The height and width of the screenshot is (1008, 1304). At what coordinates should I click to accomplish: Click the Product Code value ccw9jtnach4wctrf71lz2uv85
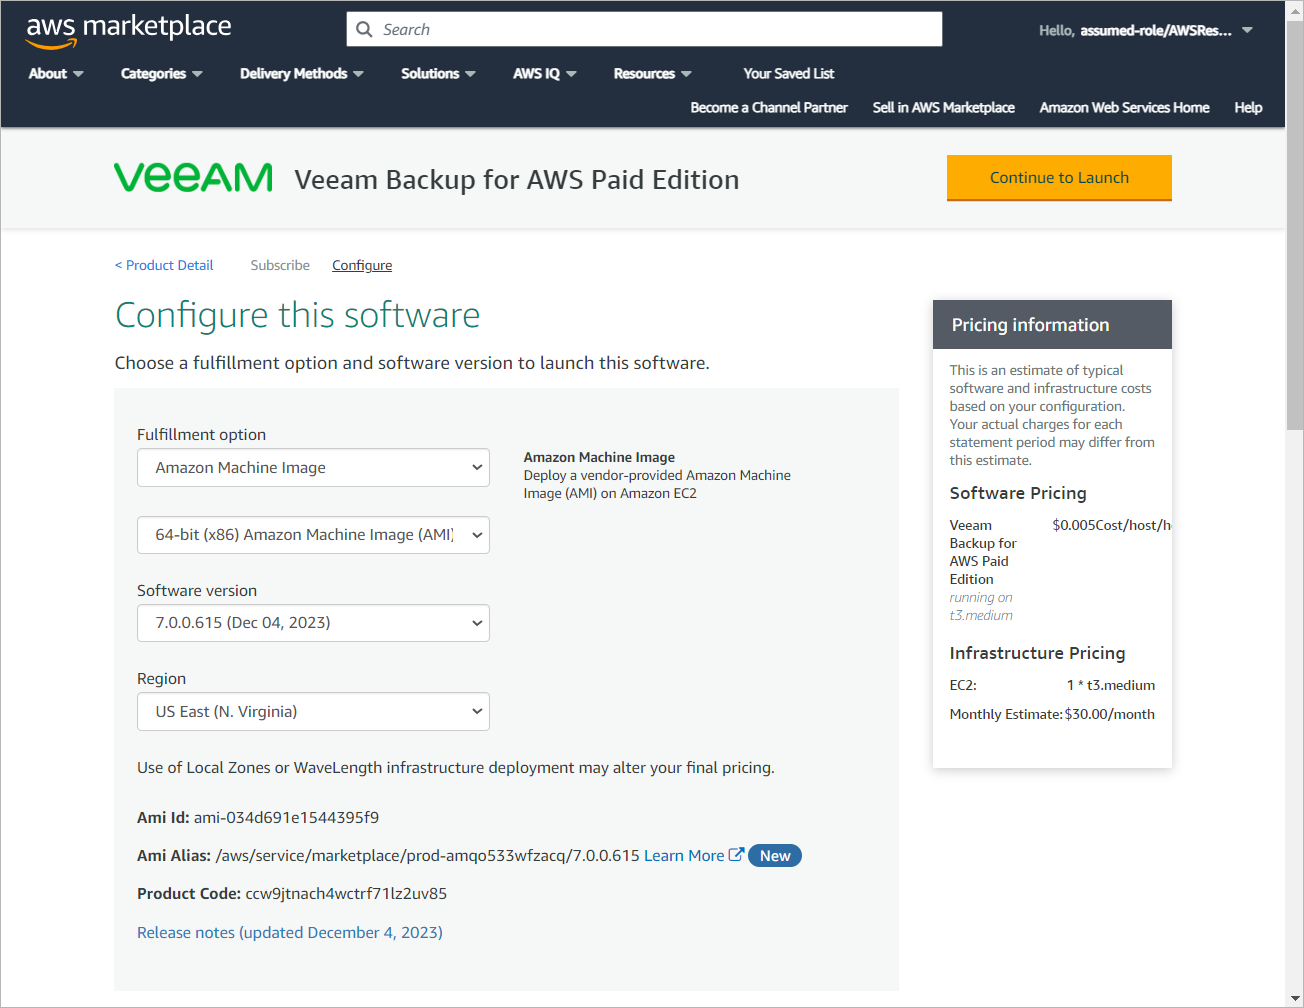346,894
